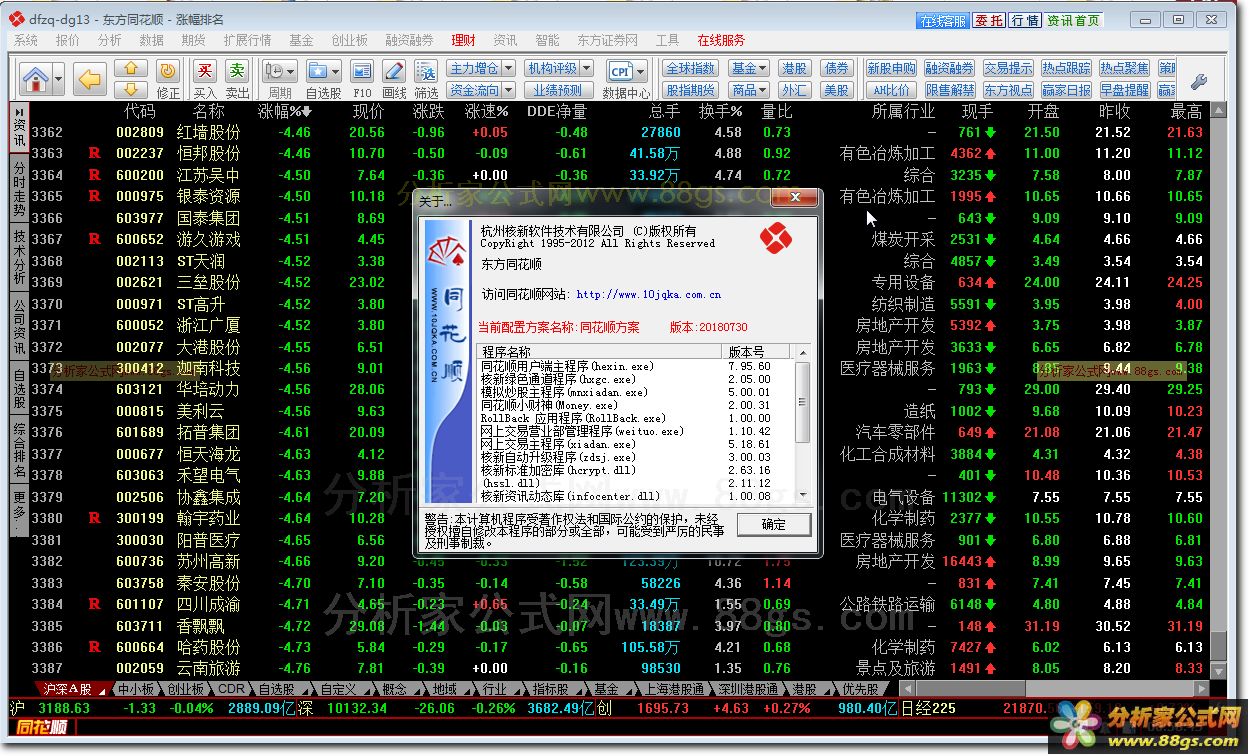Click the 港股 toolbar button

[794, 68]
